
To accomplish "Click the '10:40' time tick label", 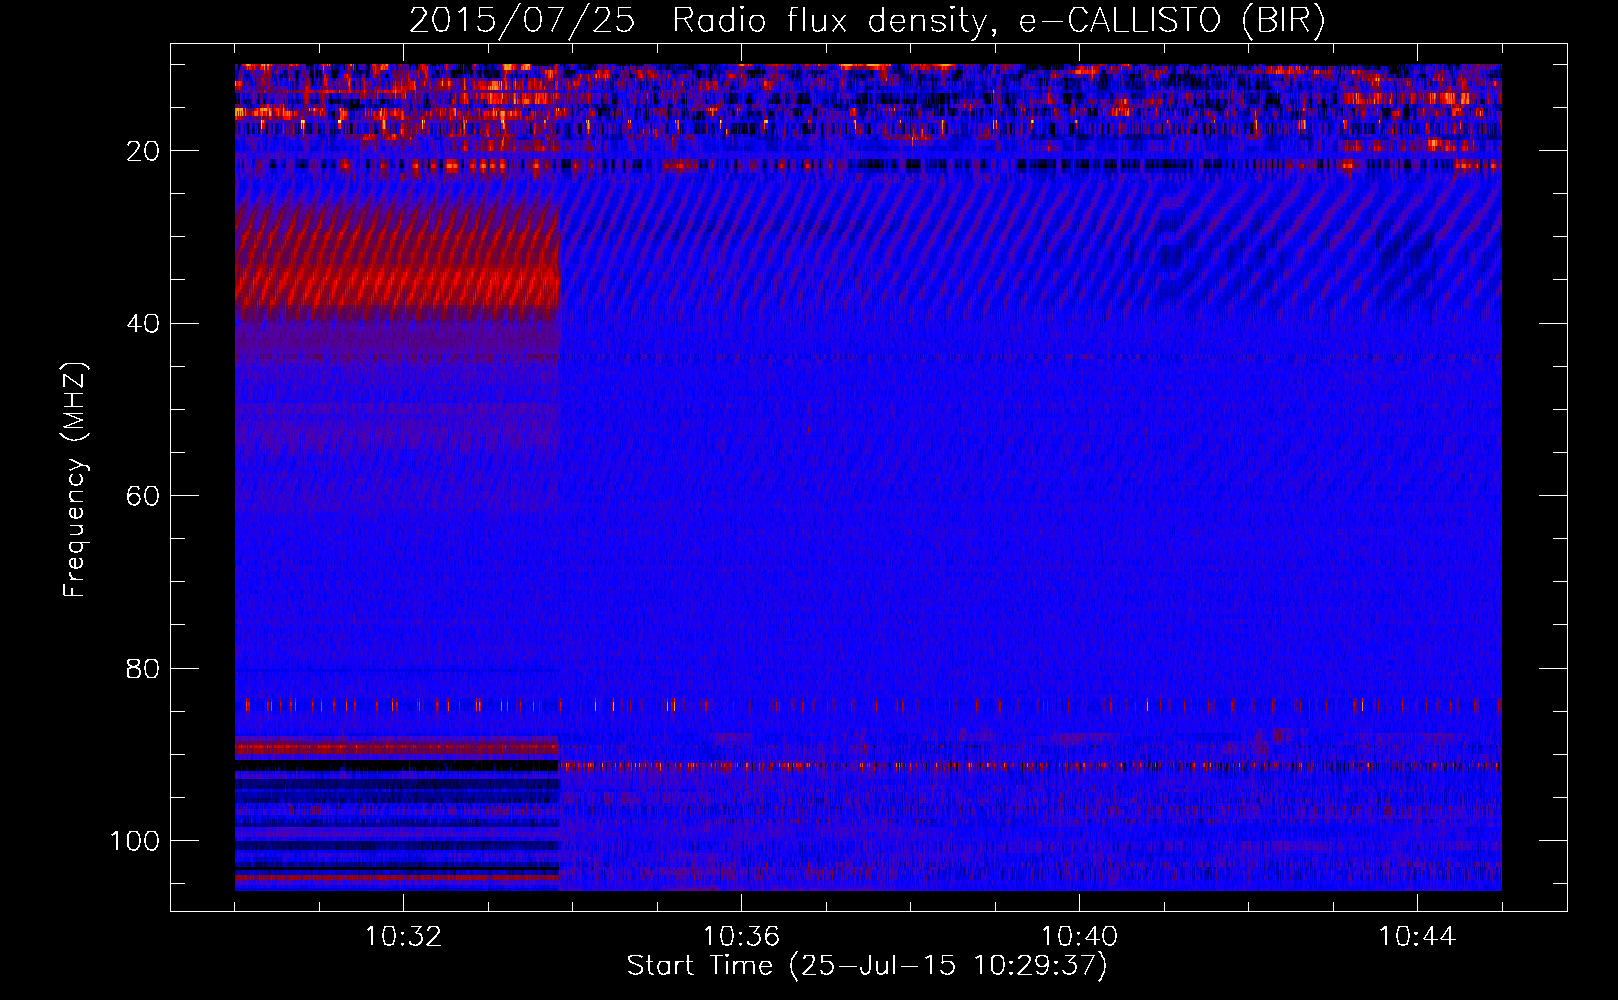I will pyautogui.click(x=1079, y=937).
